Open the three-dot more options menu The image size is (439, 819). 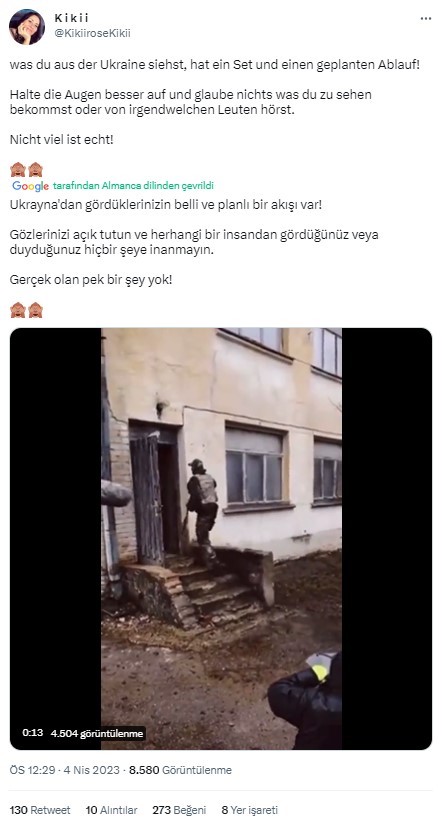(426, 18)
